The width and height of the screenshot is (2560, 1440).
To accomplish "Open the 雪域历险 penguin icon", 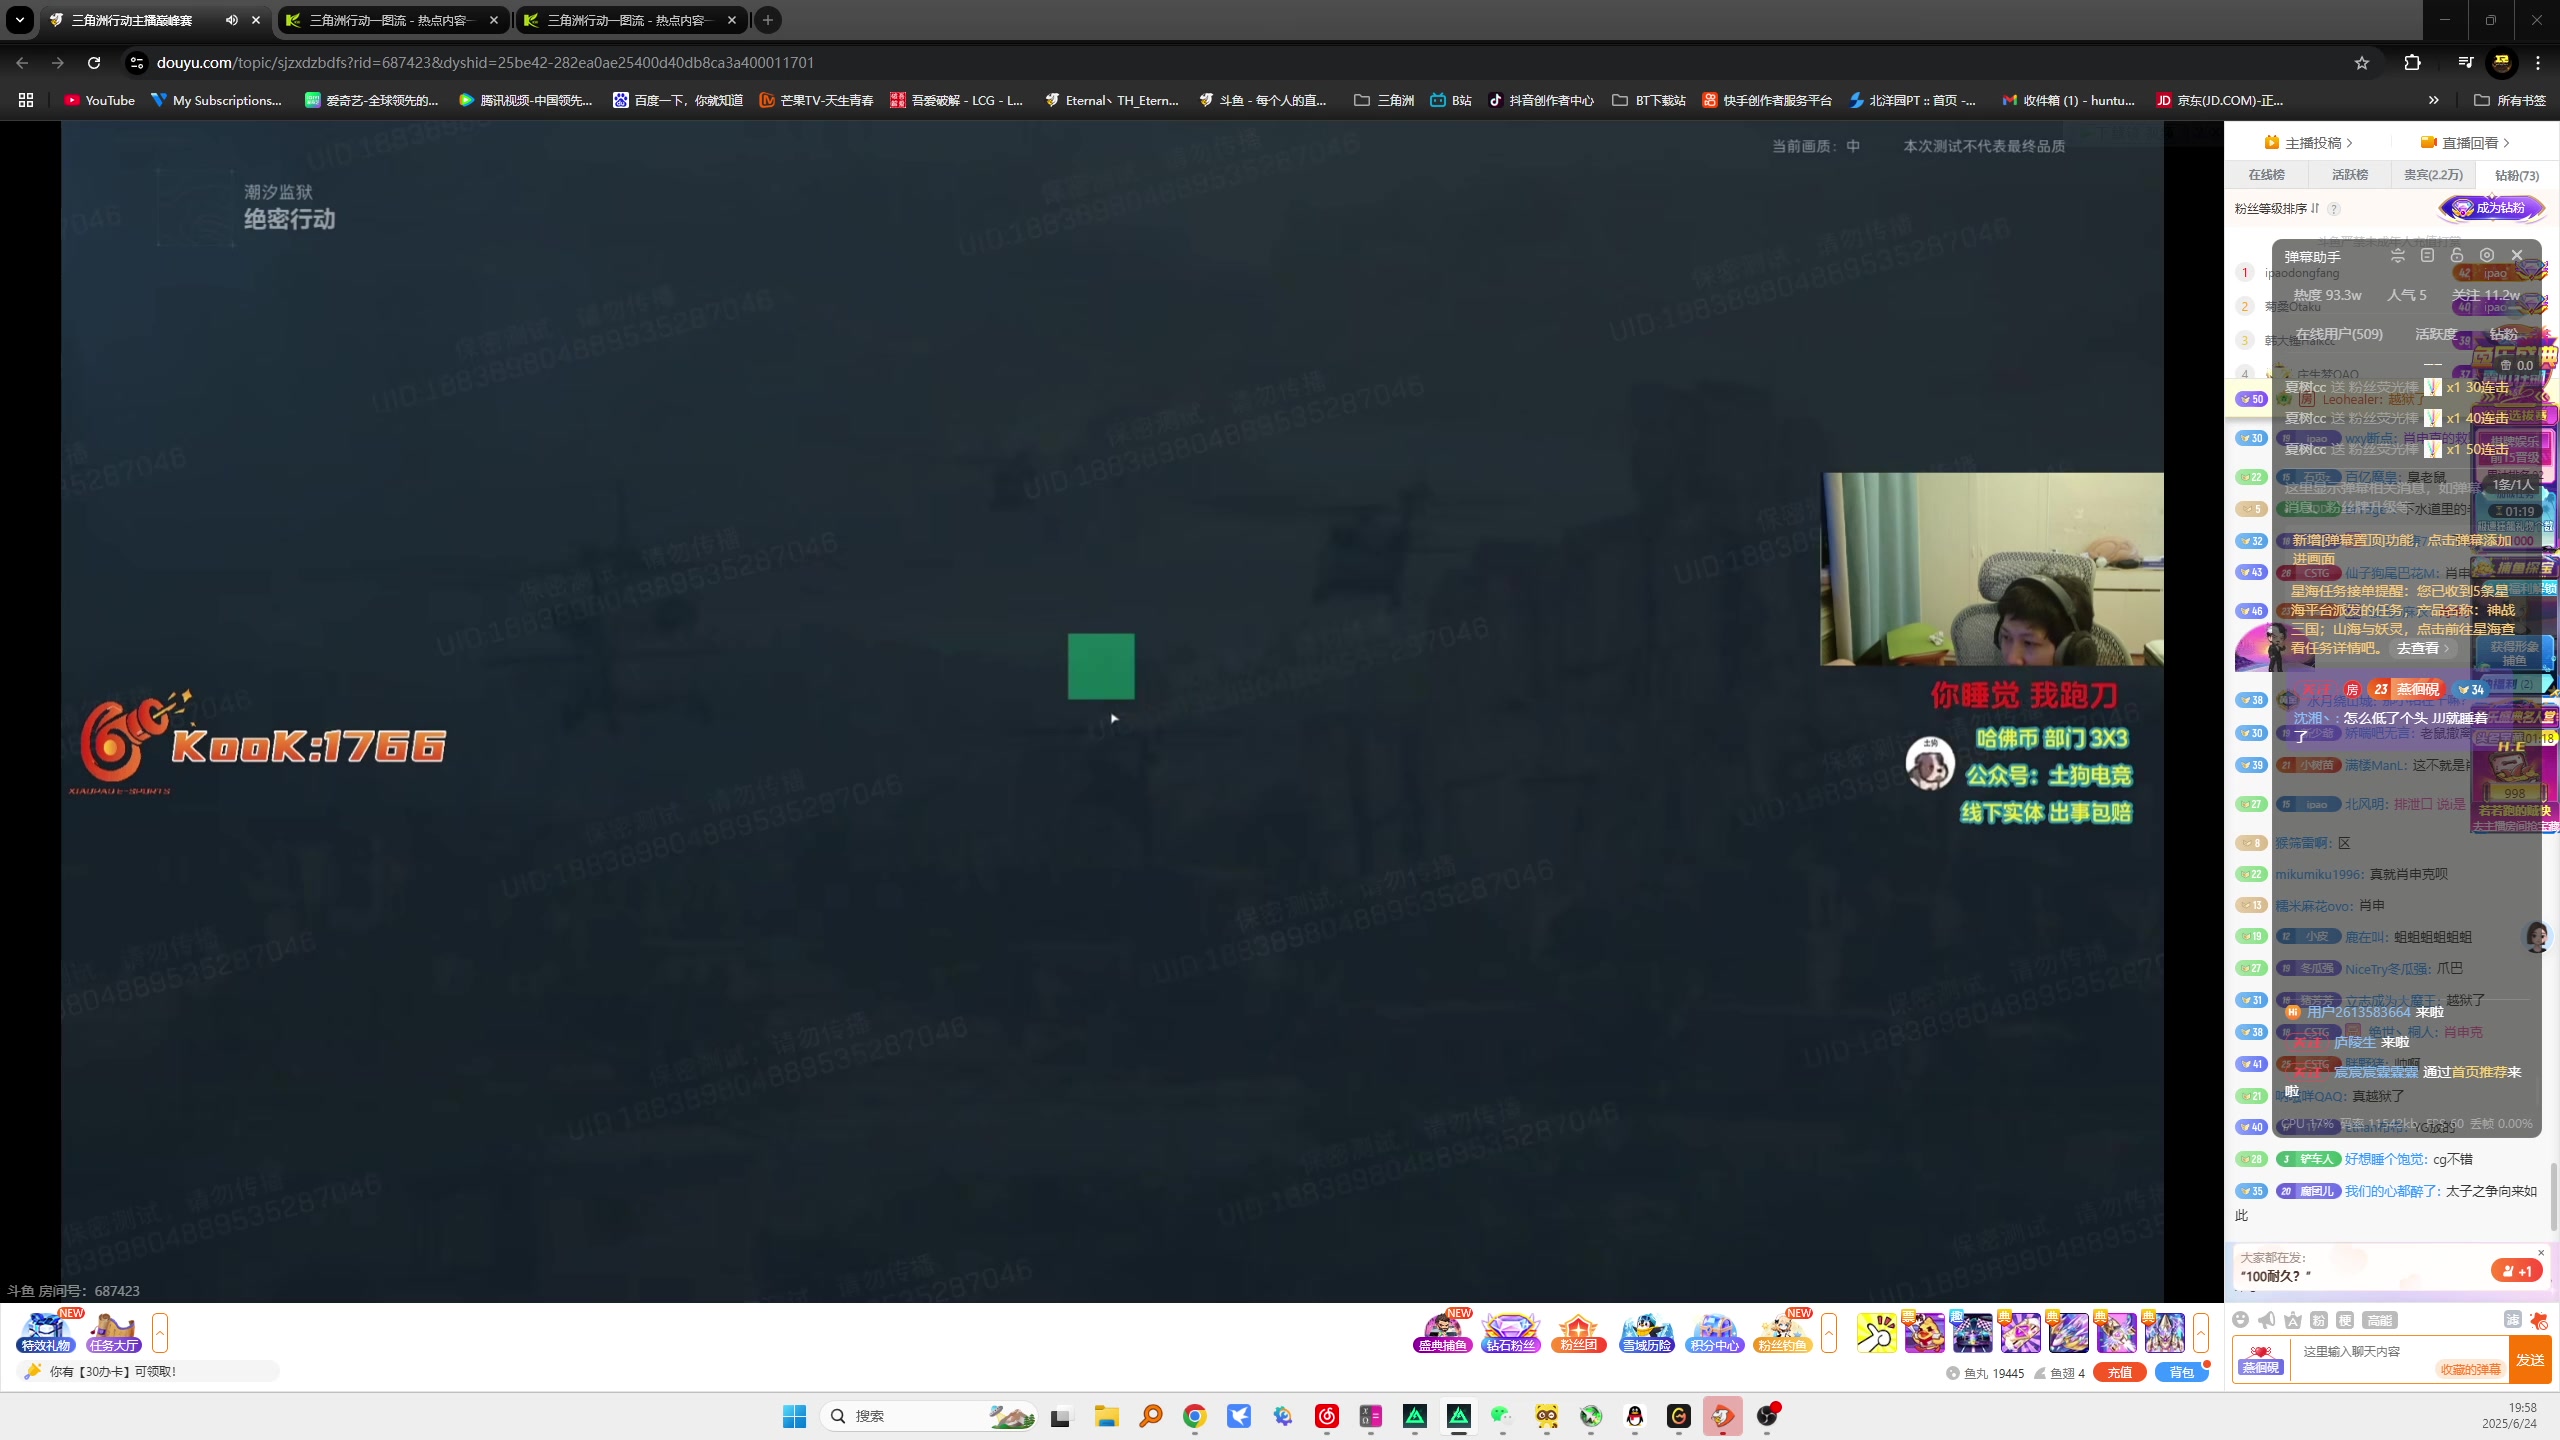I will (x=1646, y=1332).
